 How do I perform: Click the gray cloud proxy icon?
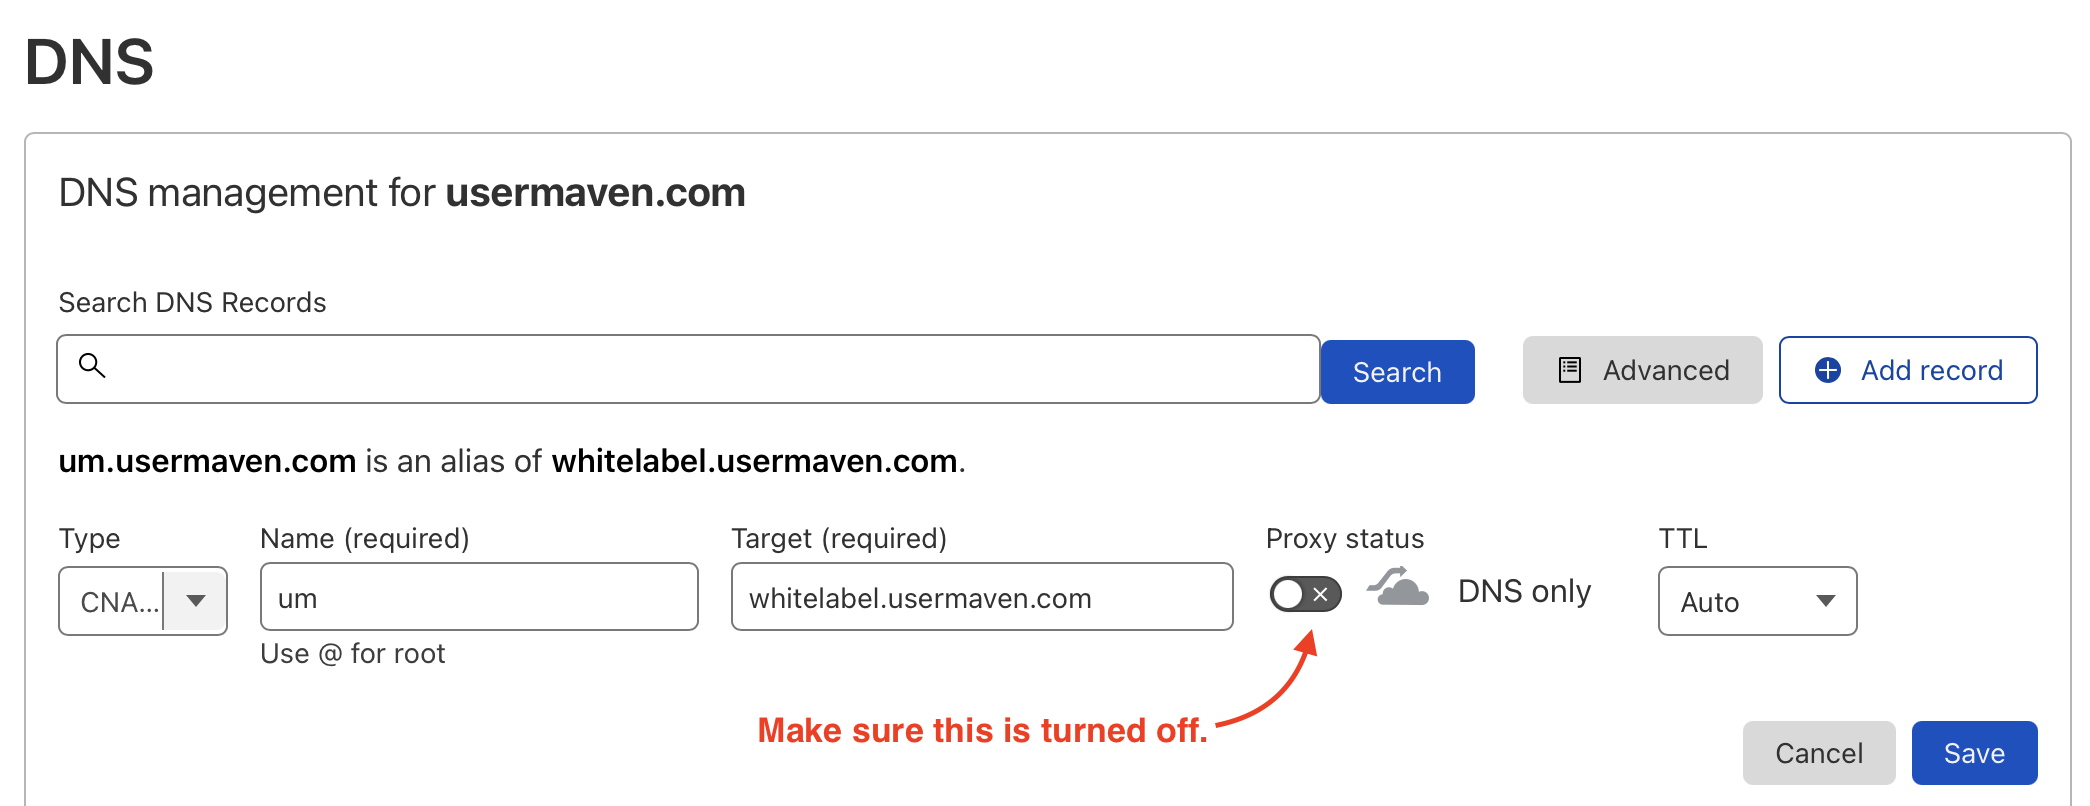[x=1398, y=588]
